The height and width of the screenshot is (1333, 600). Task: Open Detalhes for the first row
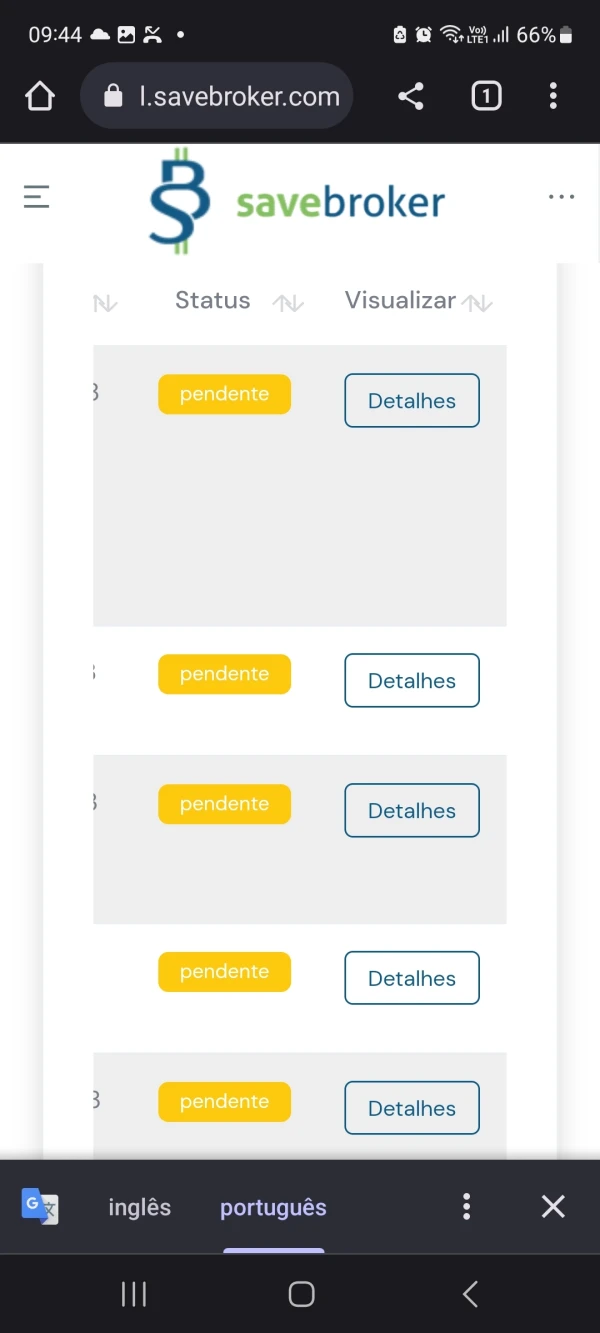[x=412, y=400]
